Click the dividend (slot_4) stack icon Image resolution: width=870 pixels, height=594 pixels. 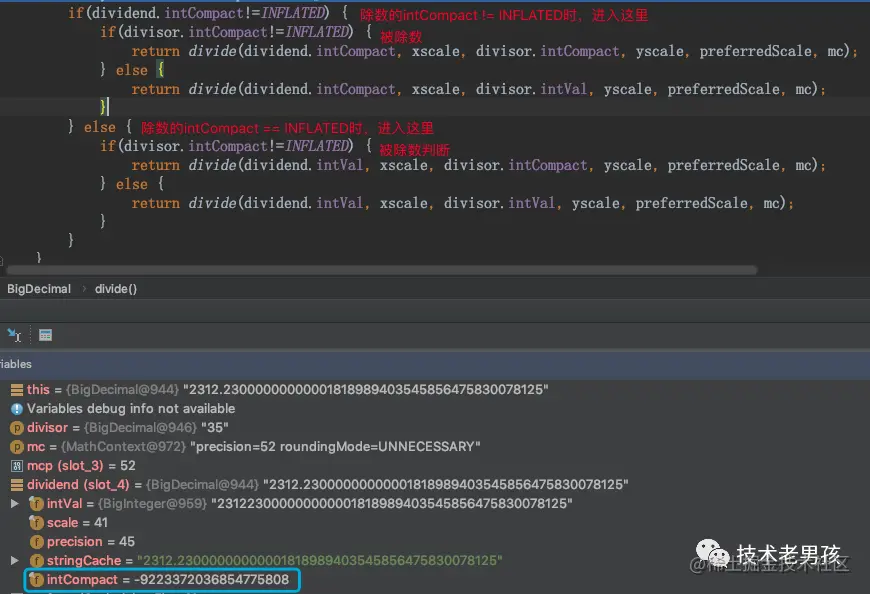click(17, 485)
